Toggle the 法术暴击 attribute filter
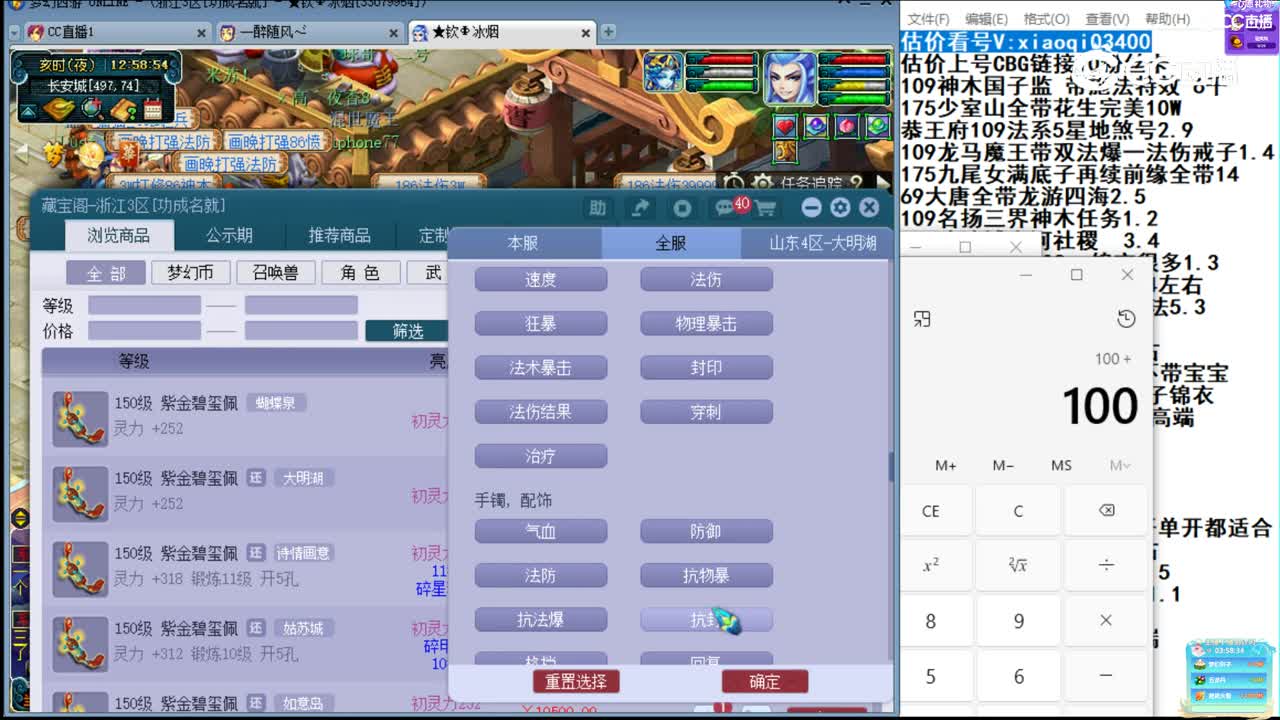This screenshot has height=720, width=1280. pos(541,368)
